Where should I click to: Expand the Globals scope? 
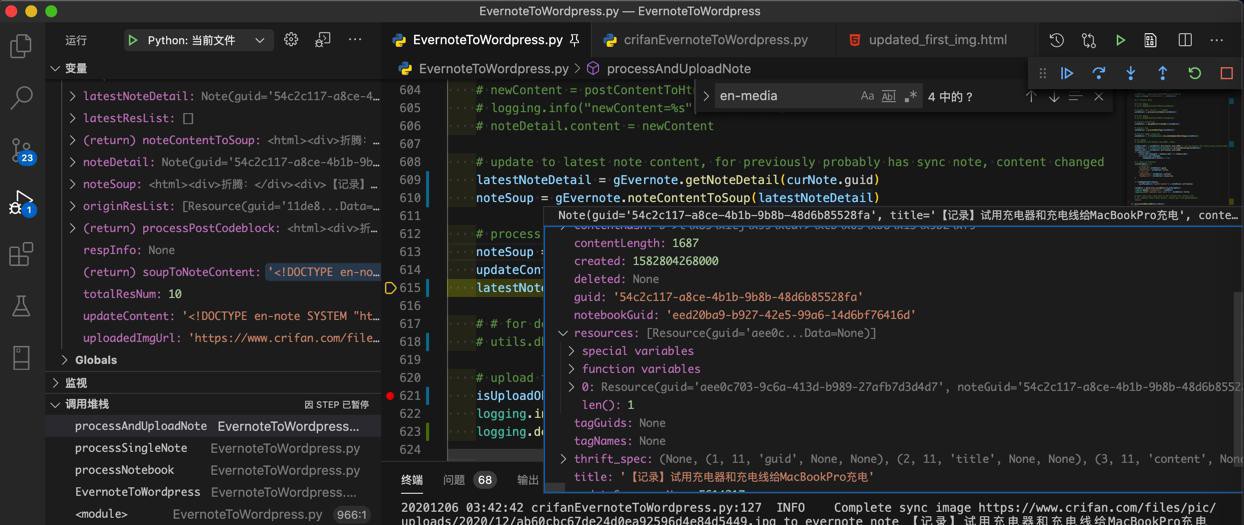tap(65, 360)
